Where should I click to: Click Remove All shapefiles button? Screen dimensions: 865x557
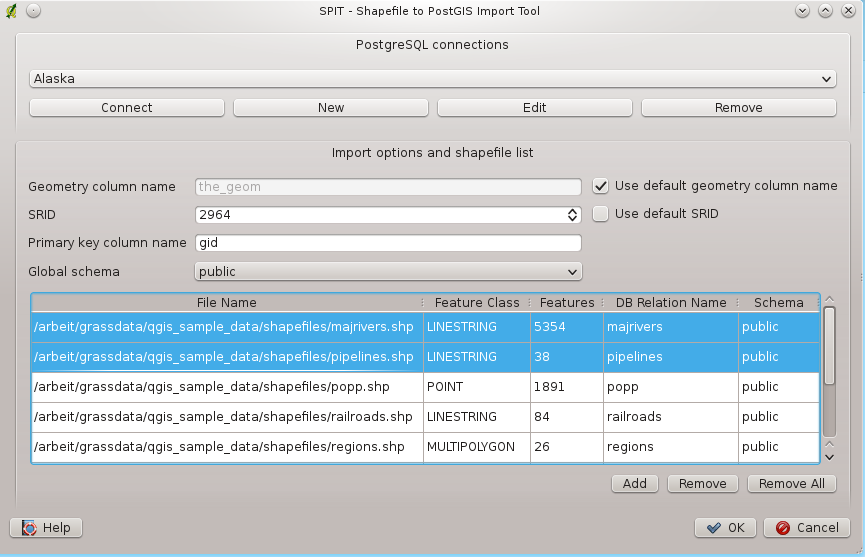791,483
